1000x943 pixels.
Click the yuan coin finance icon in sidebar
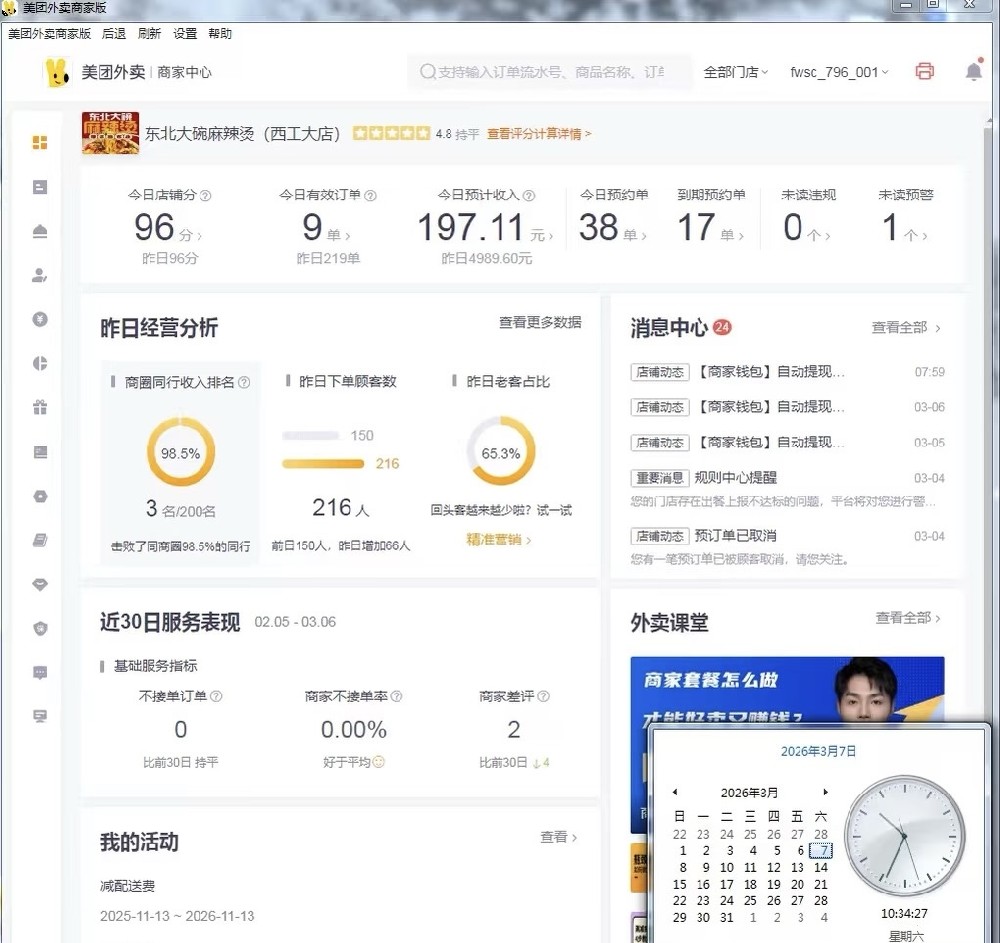[x=38, y=319]
